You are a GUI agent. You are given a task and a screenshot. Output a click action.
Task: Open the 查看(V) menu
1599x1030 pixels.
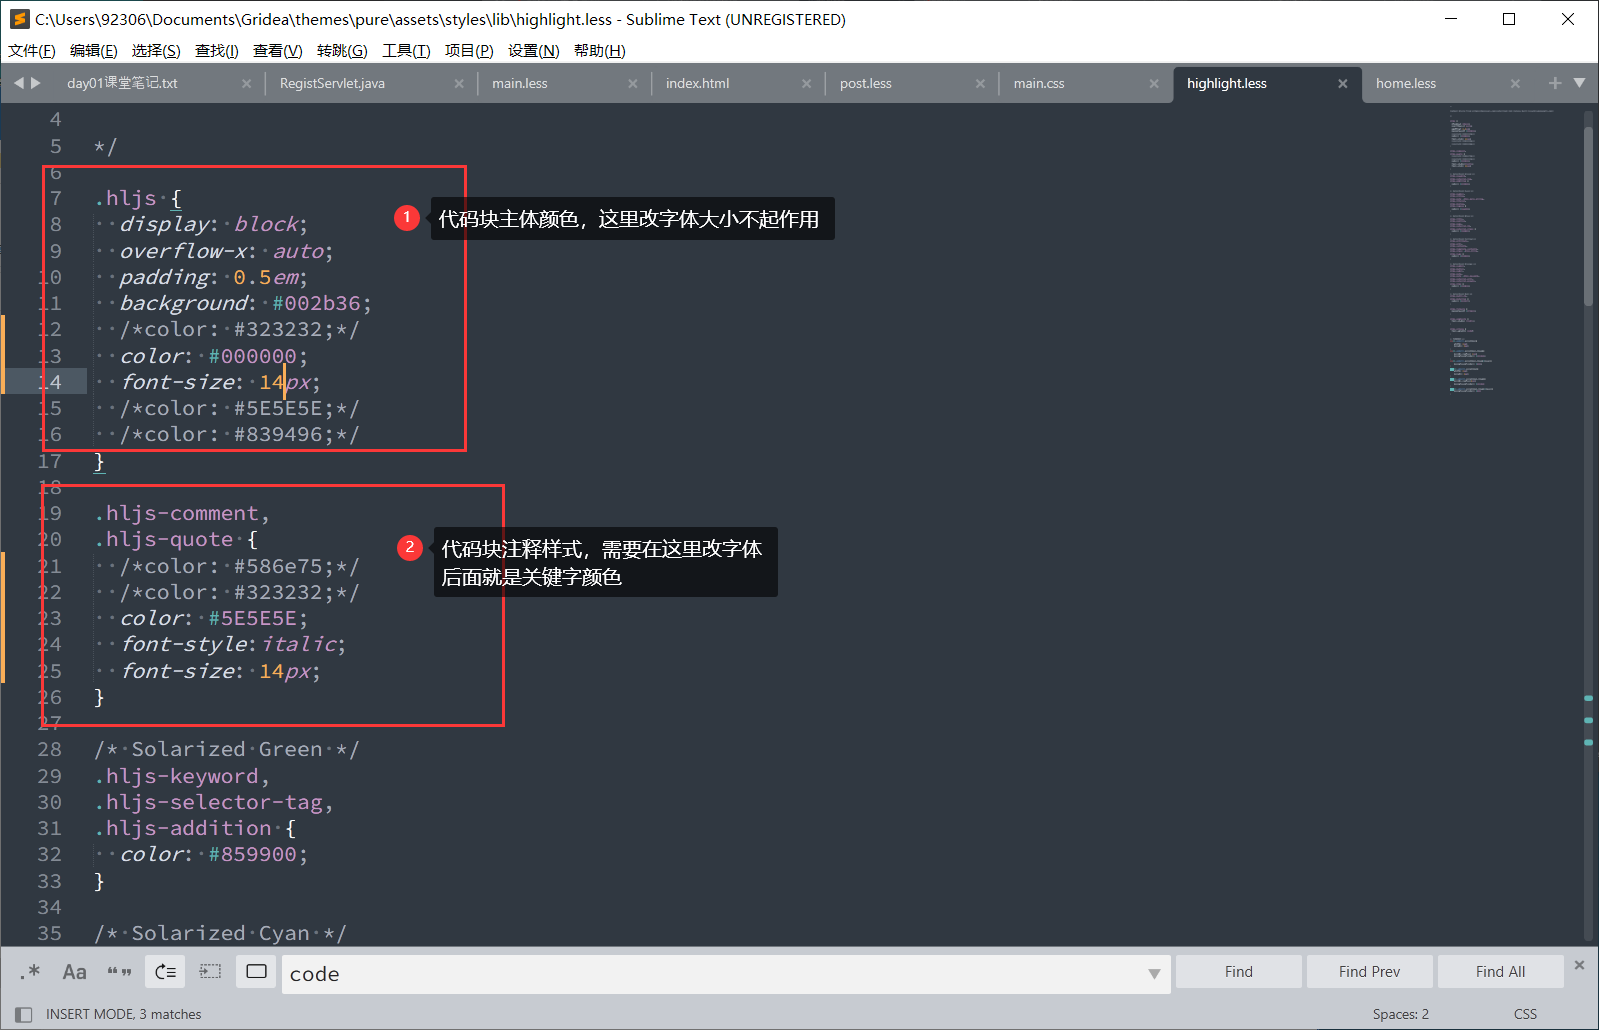coord(277,51)
